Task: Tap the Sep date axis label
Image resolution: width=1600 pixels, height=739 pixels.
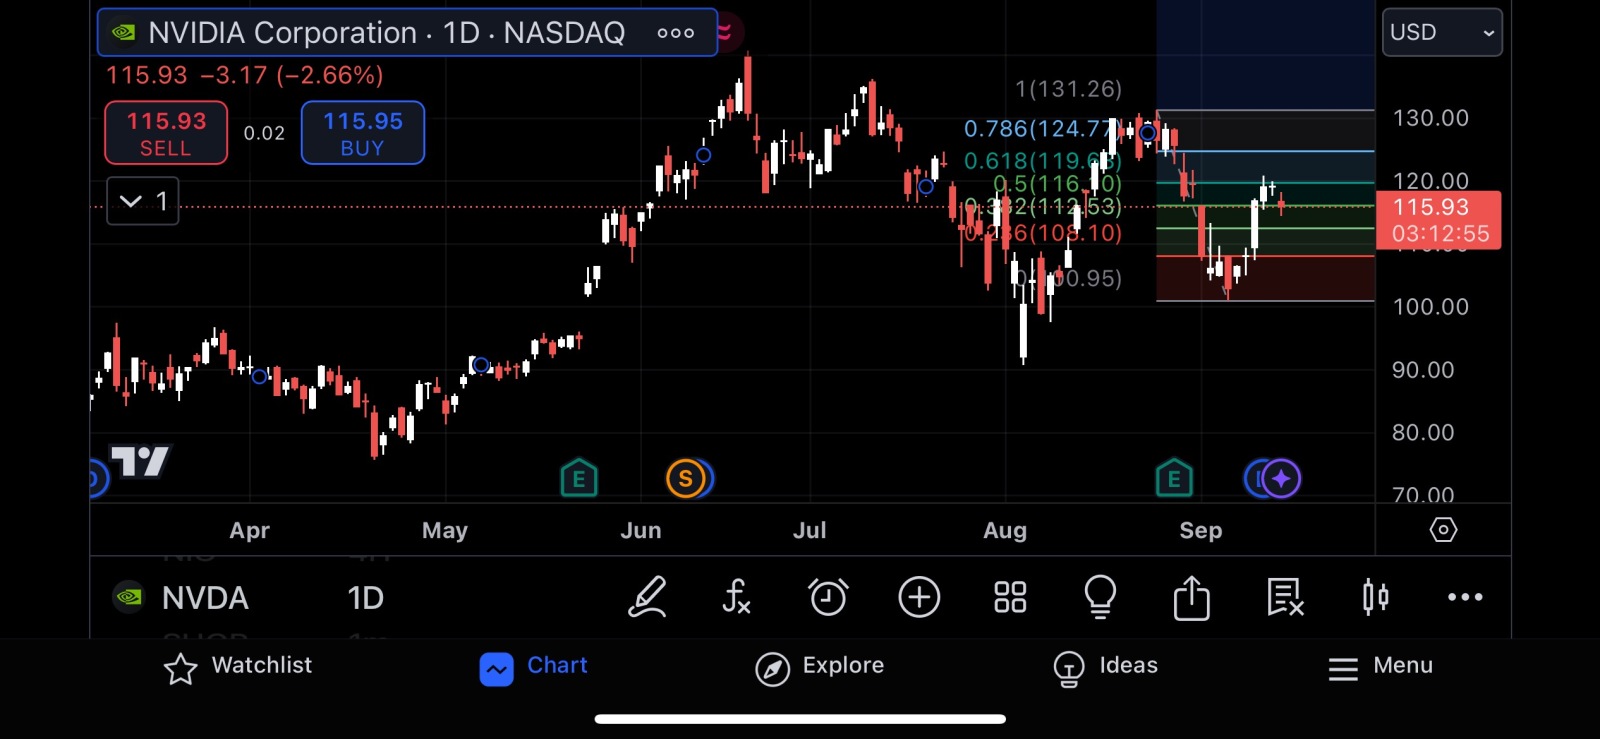Action: [x=1201, y=531]
